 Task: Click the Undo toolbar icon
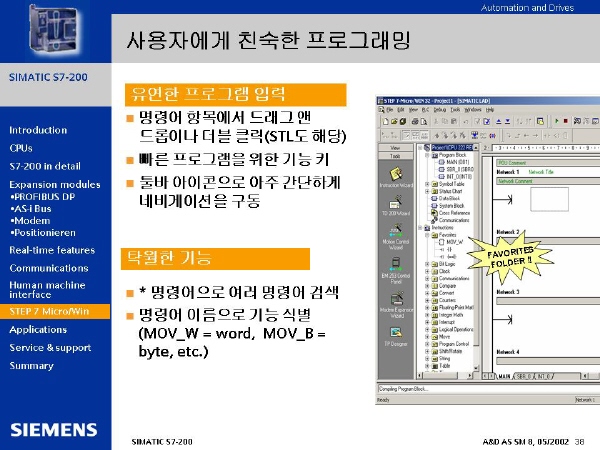click(x=466, y=122)
